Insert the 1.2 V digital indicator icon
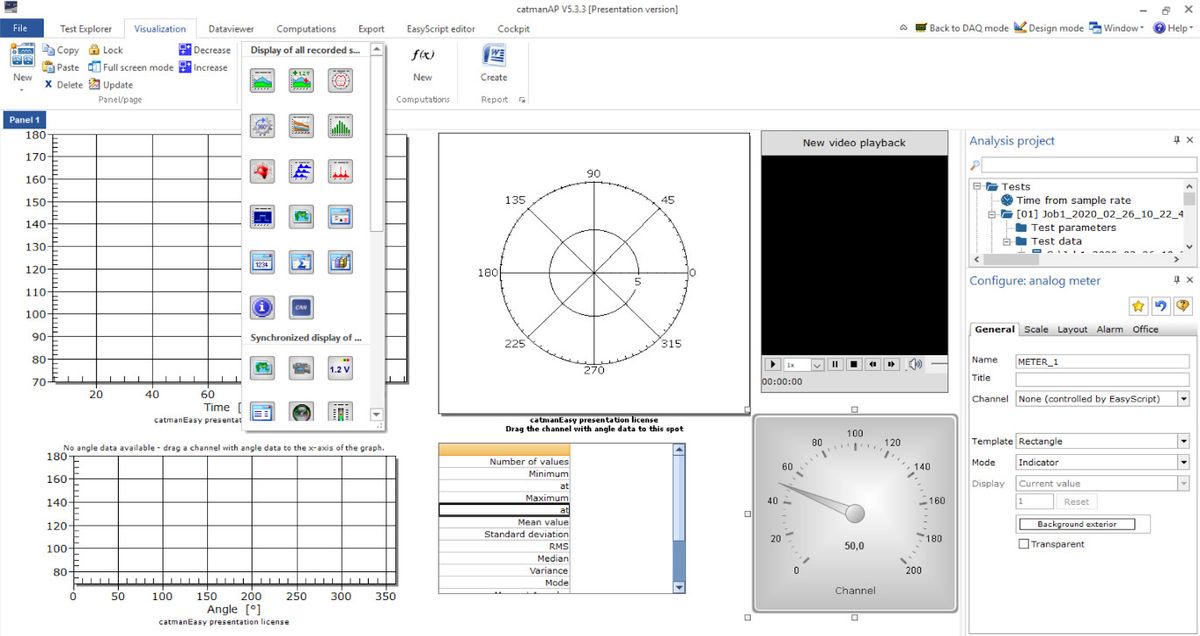Image resolution: width=1200 pixels, height=636 pixels. 341,368
